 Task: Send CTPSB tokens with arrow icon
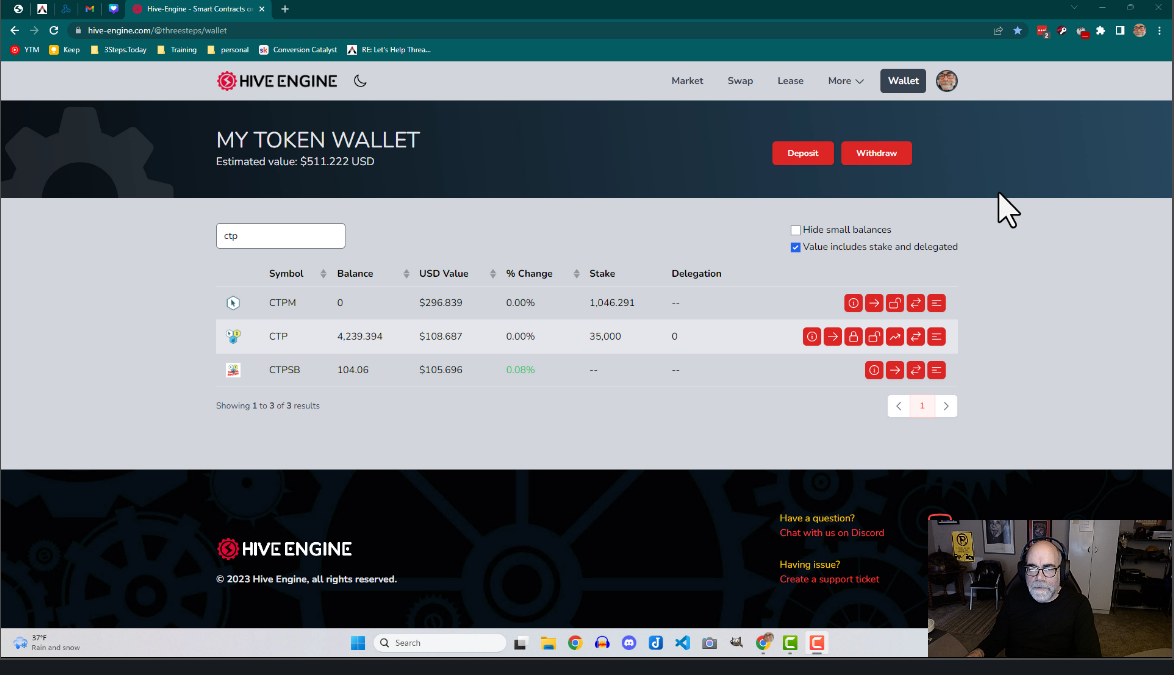click(895, 370)
